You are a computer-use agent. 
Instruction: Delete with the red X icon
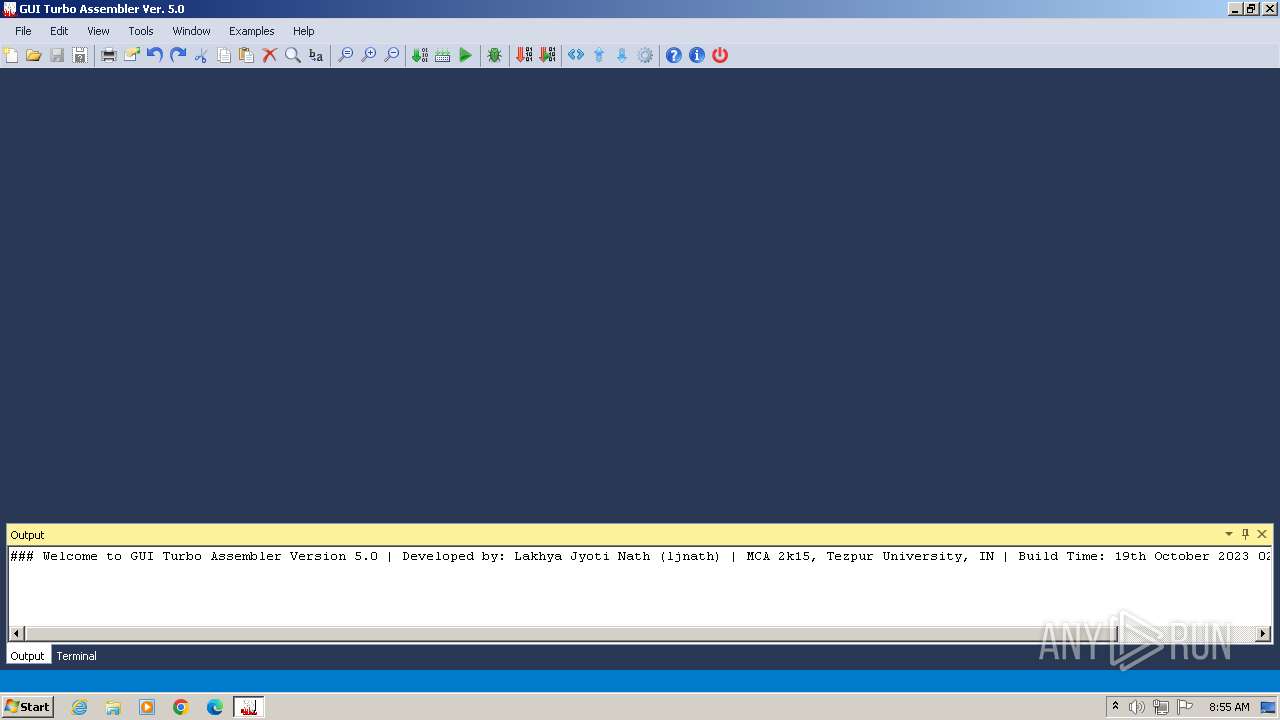coord(270,55)
